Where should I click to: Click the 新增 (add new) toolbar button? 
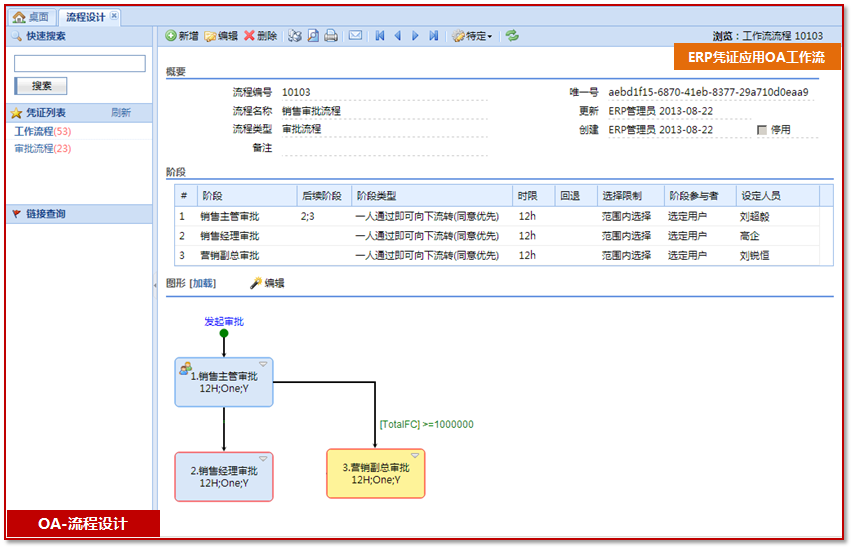click(182, 36)
